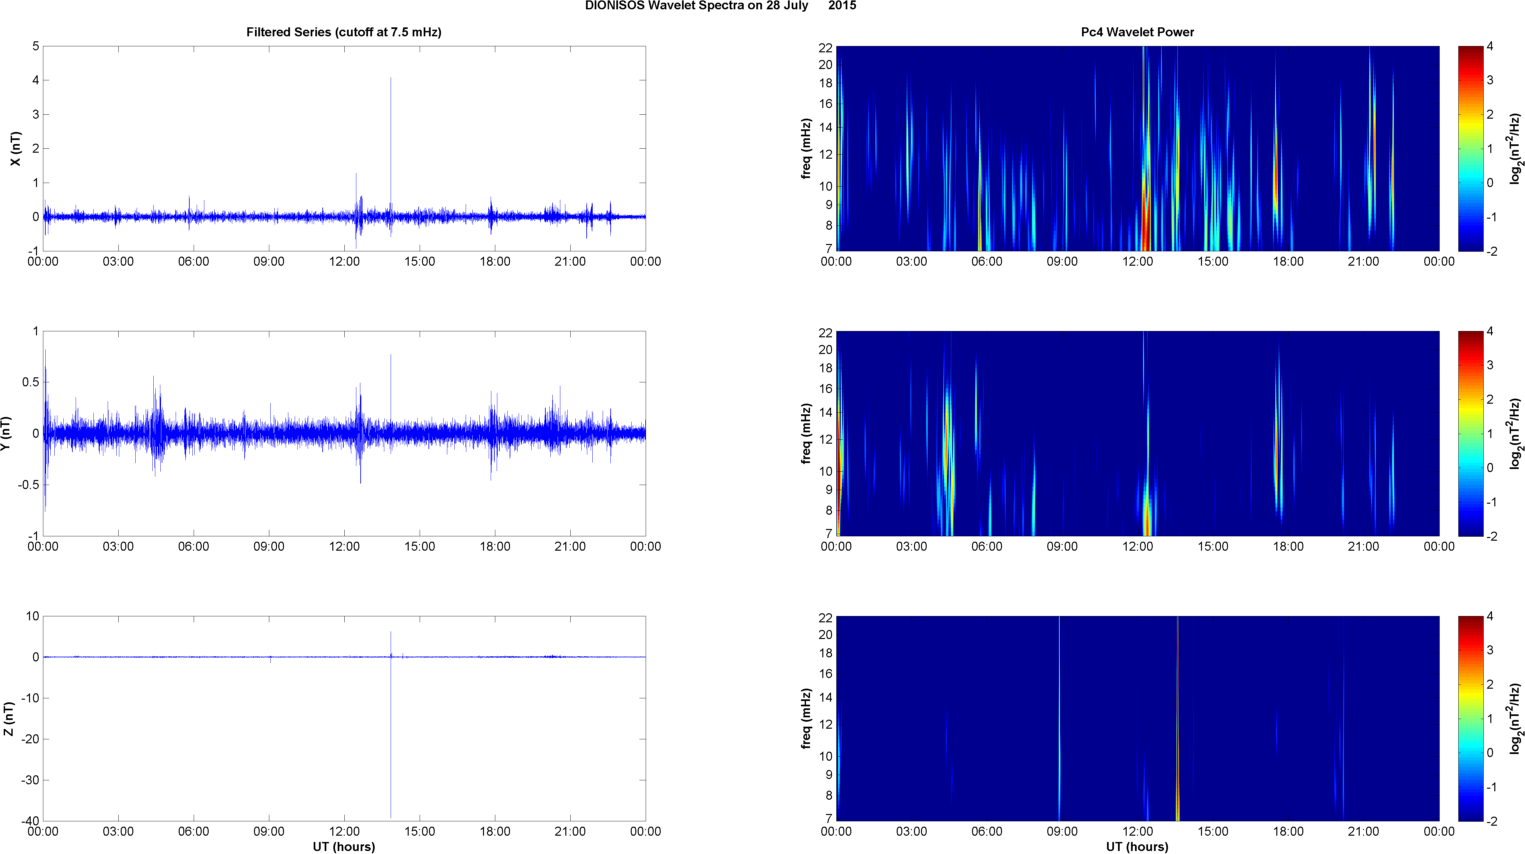Click the "18:00" tick under the Y time series
The image size is (1525, 854).
point(495,547)
